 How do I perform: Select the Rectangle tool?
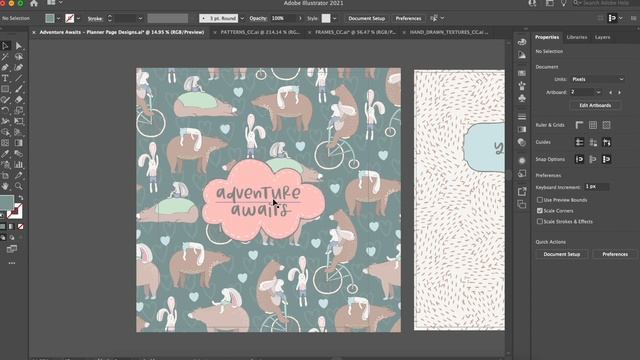[5, 89]
